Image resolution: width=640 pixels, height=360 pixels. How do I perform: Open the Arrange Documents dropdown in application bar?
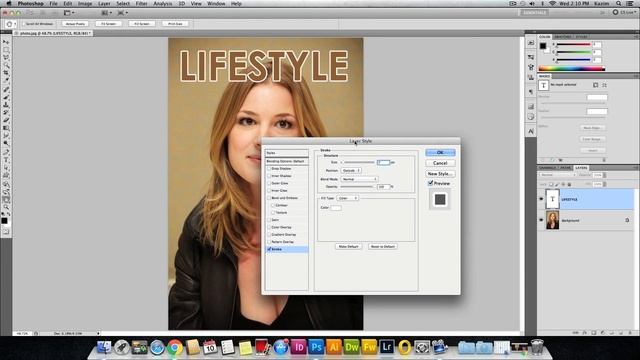click(107, 13)
